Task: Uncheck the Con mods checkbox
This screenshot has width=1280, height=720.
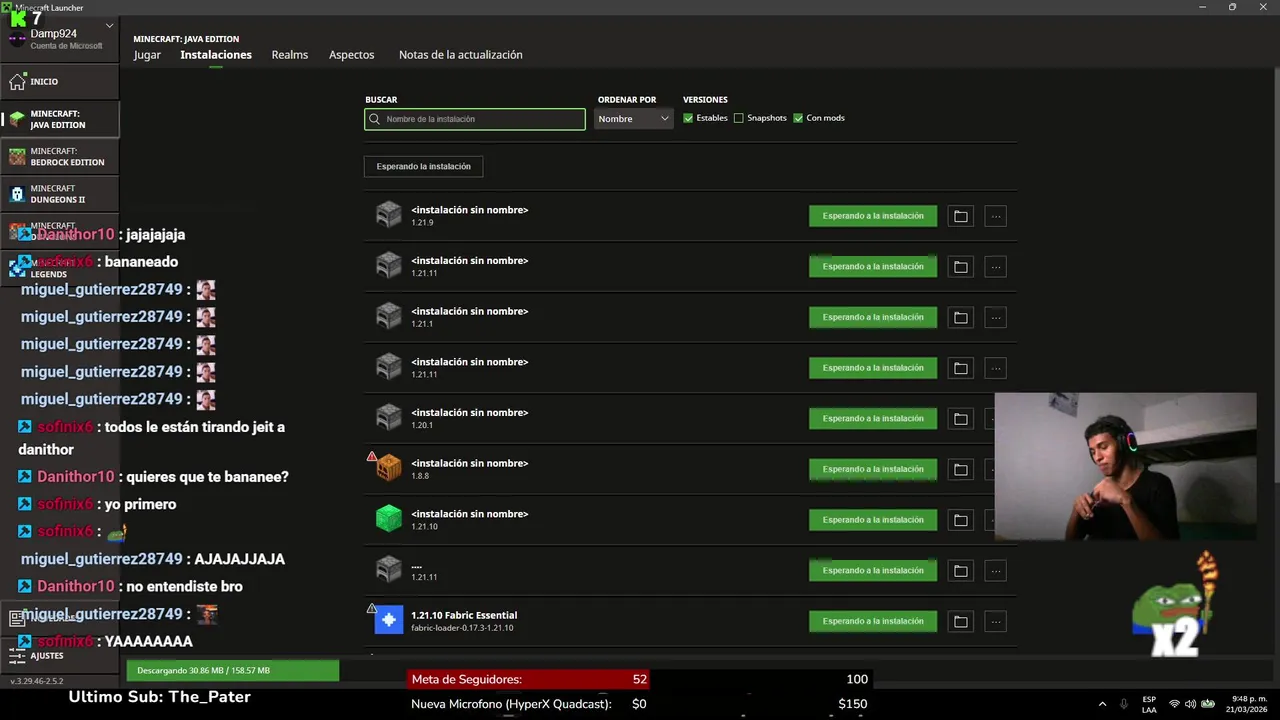Action: pyautogui.click(x=798, y=118)
